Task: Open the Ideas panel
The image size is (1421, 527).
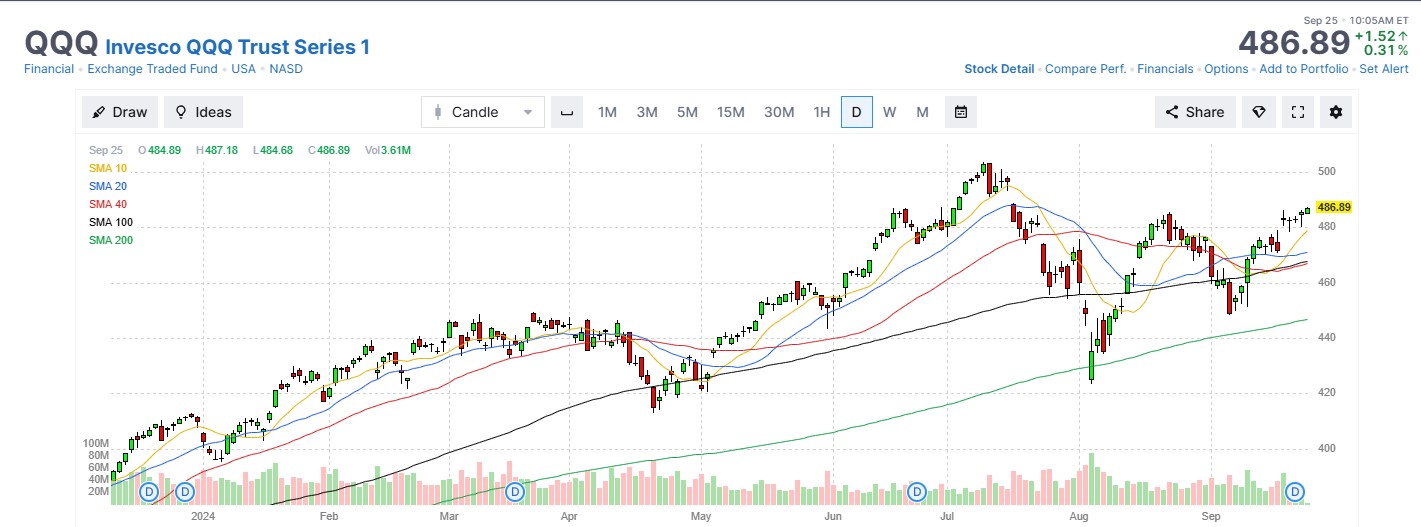Action: coord(204,112)
